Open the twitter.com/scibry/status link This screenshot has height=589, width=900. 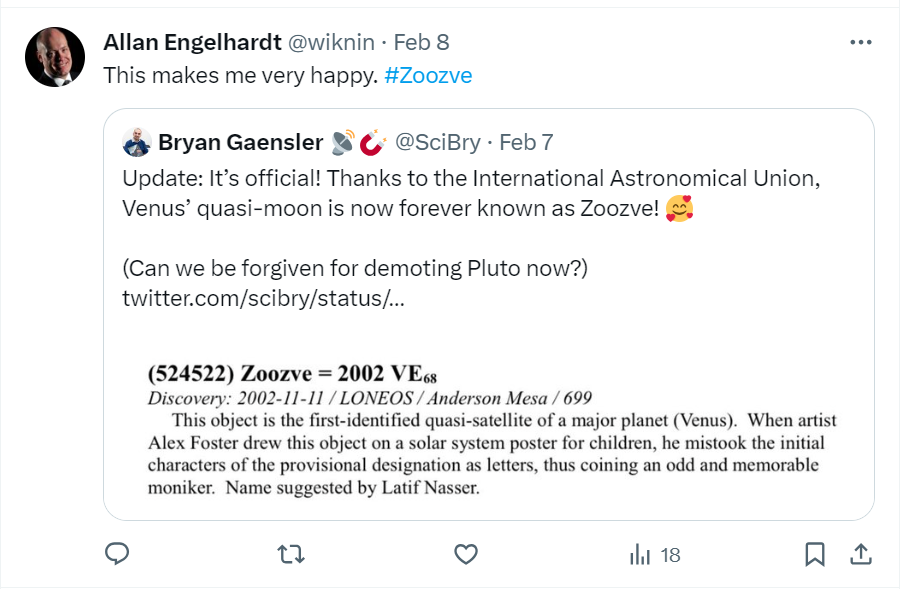263,298
